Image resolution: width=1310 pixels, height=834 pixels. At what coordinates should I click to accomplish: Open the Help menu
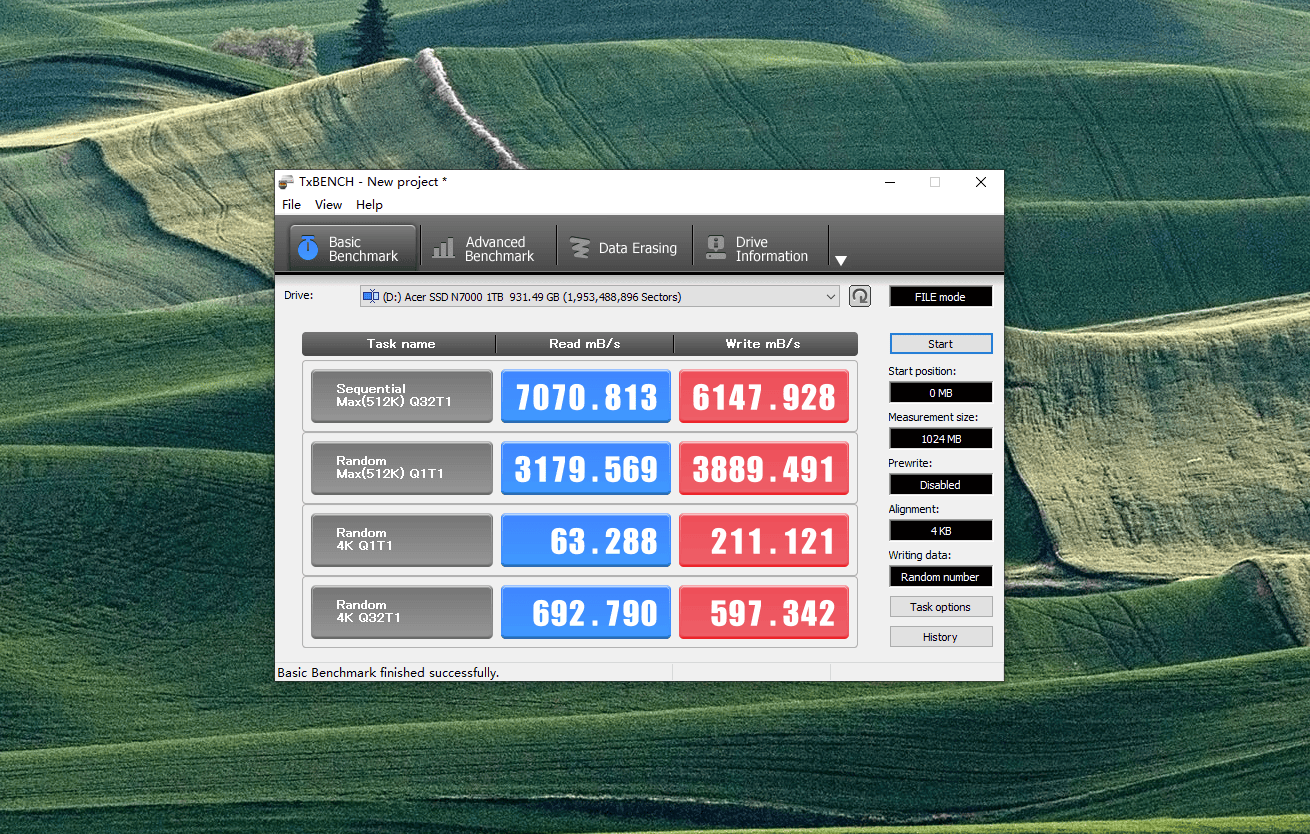pos(369,205)
